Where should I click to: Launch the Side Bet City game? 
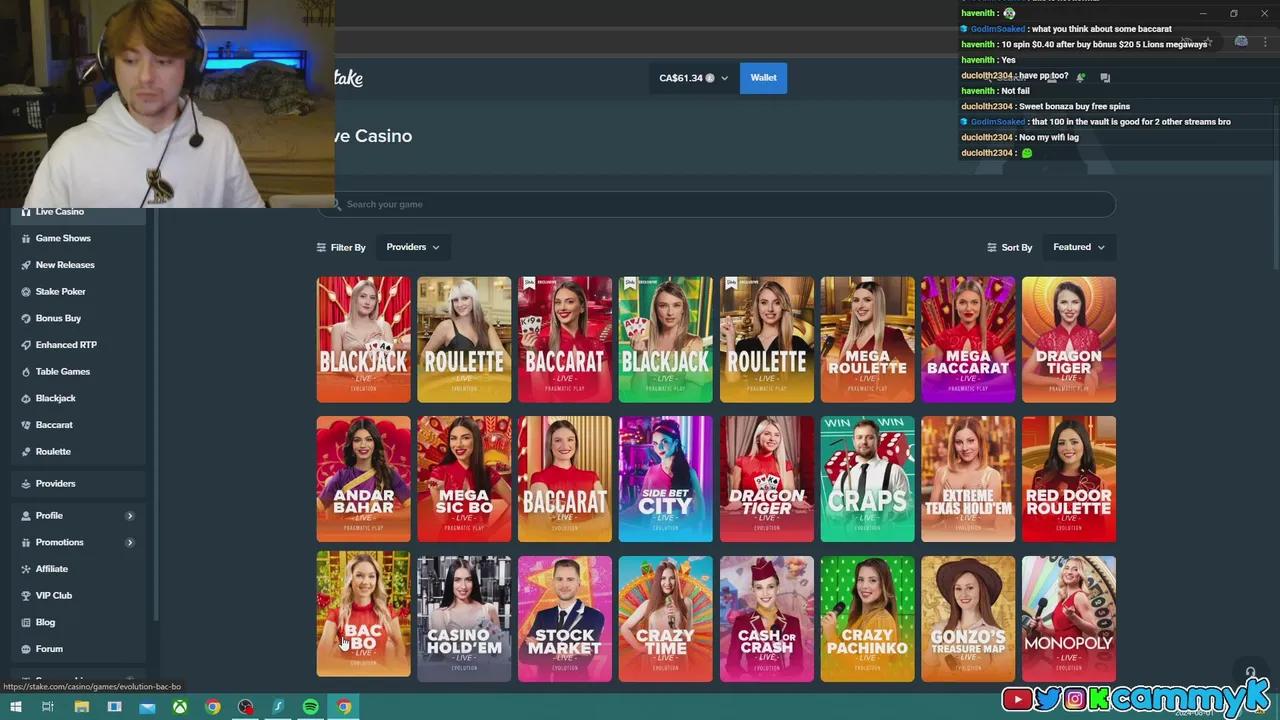pyautogui.click(x=665, y=479)
